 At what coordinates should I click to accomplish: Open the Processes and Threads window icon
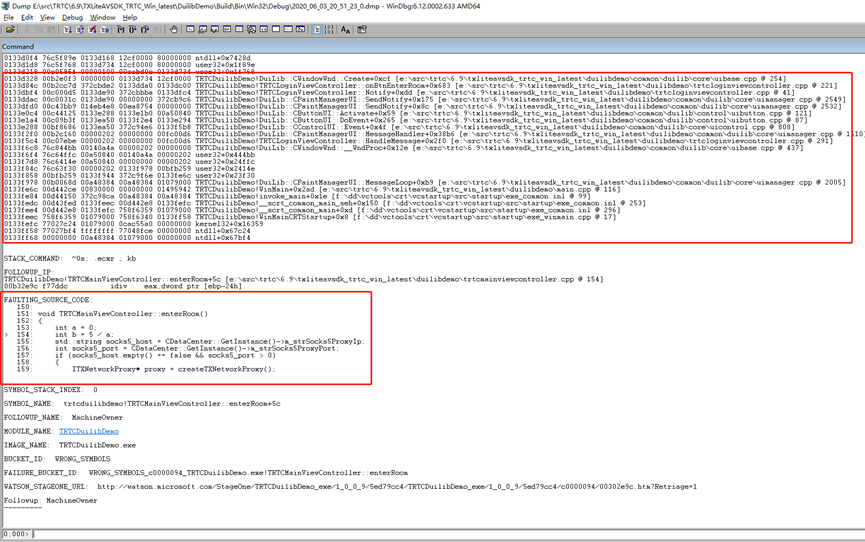point(288,29)
